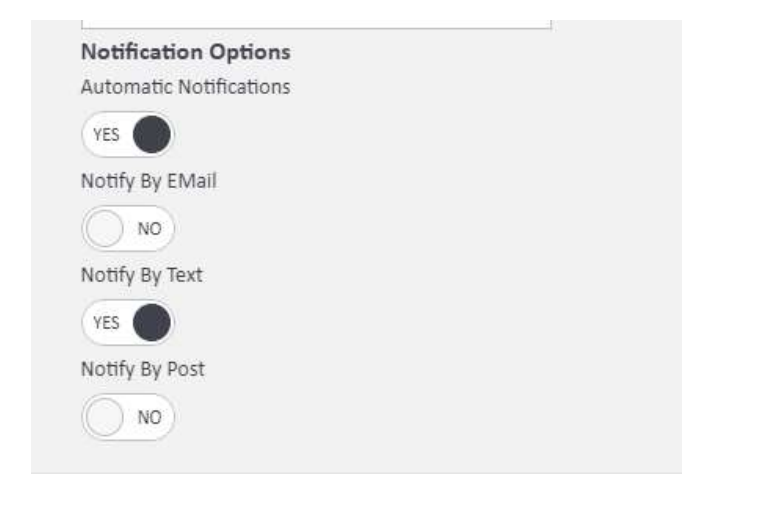Click NO inside the Notify By EMail switch
This screenshot has height=508, width=772.
149,229
